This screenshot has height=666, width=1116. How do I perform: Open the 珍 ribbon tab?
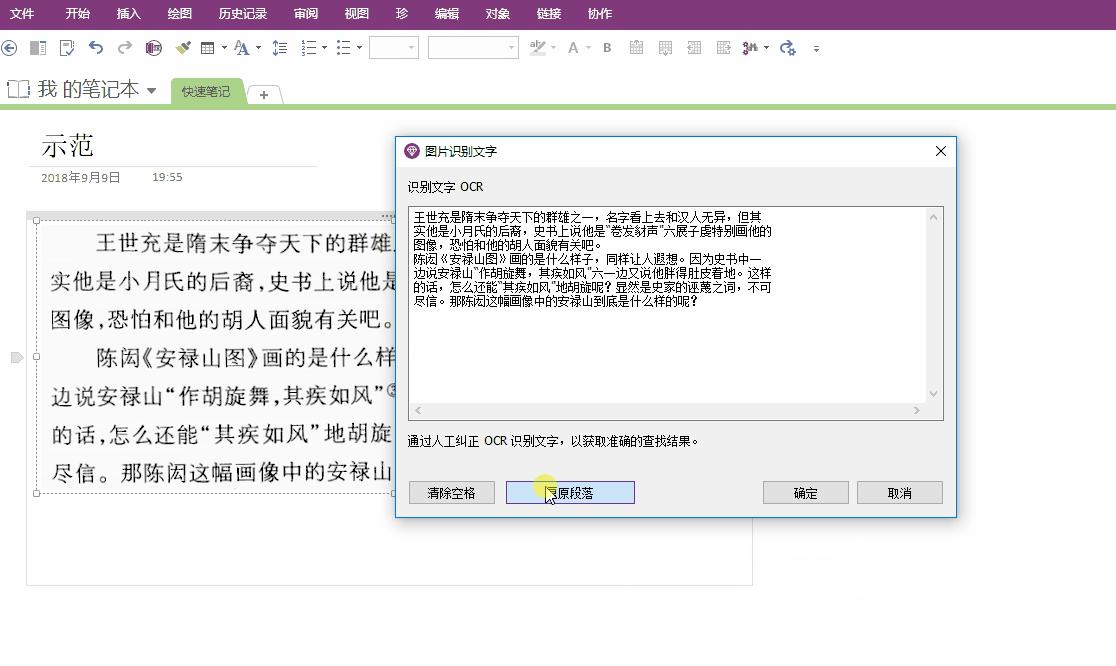(x=401, y=14)
